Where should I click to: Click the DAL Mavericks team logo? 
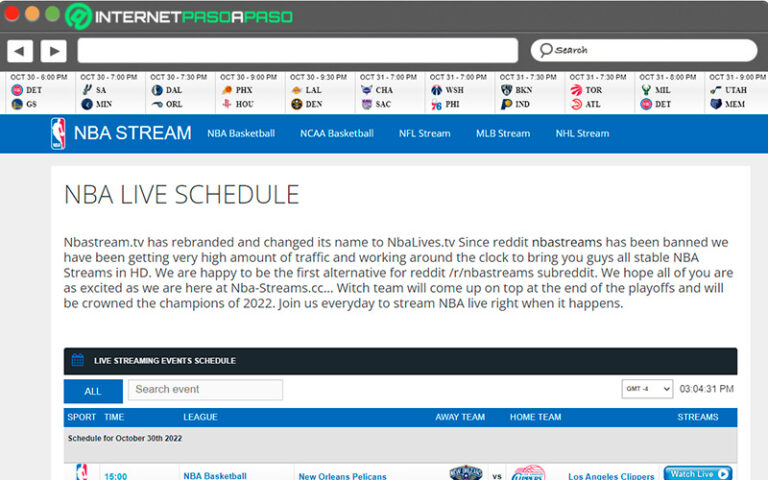click(157, 90)
